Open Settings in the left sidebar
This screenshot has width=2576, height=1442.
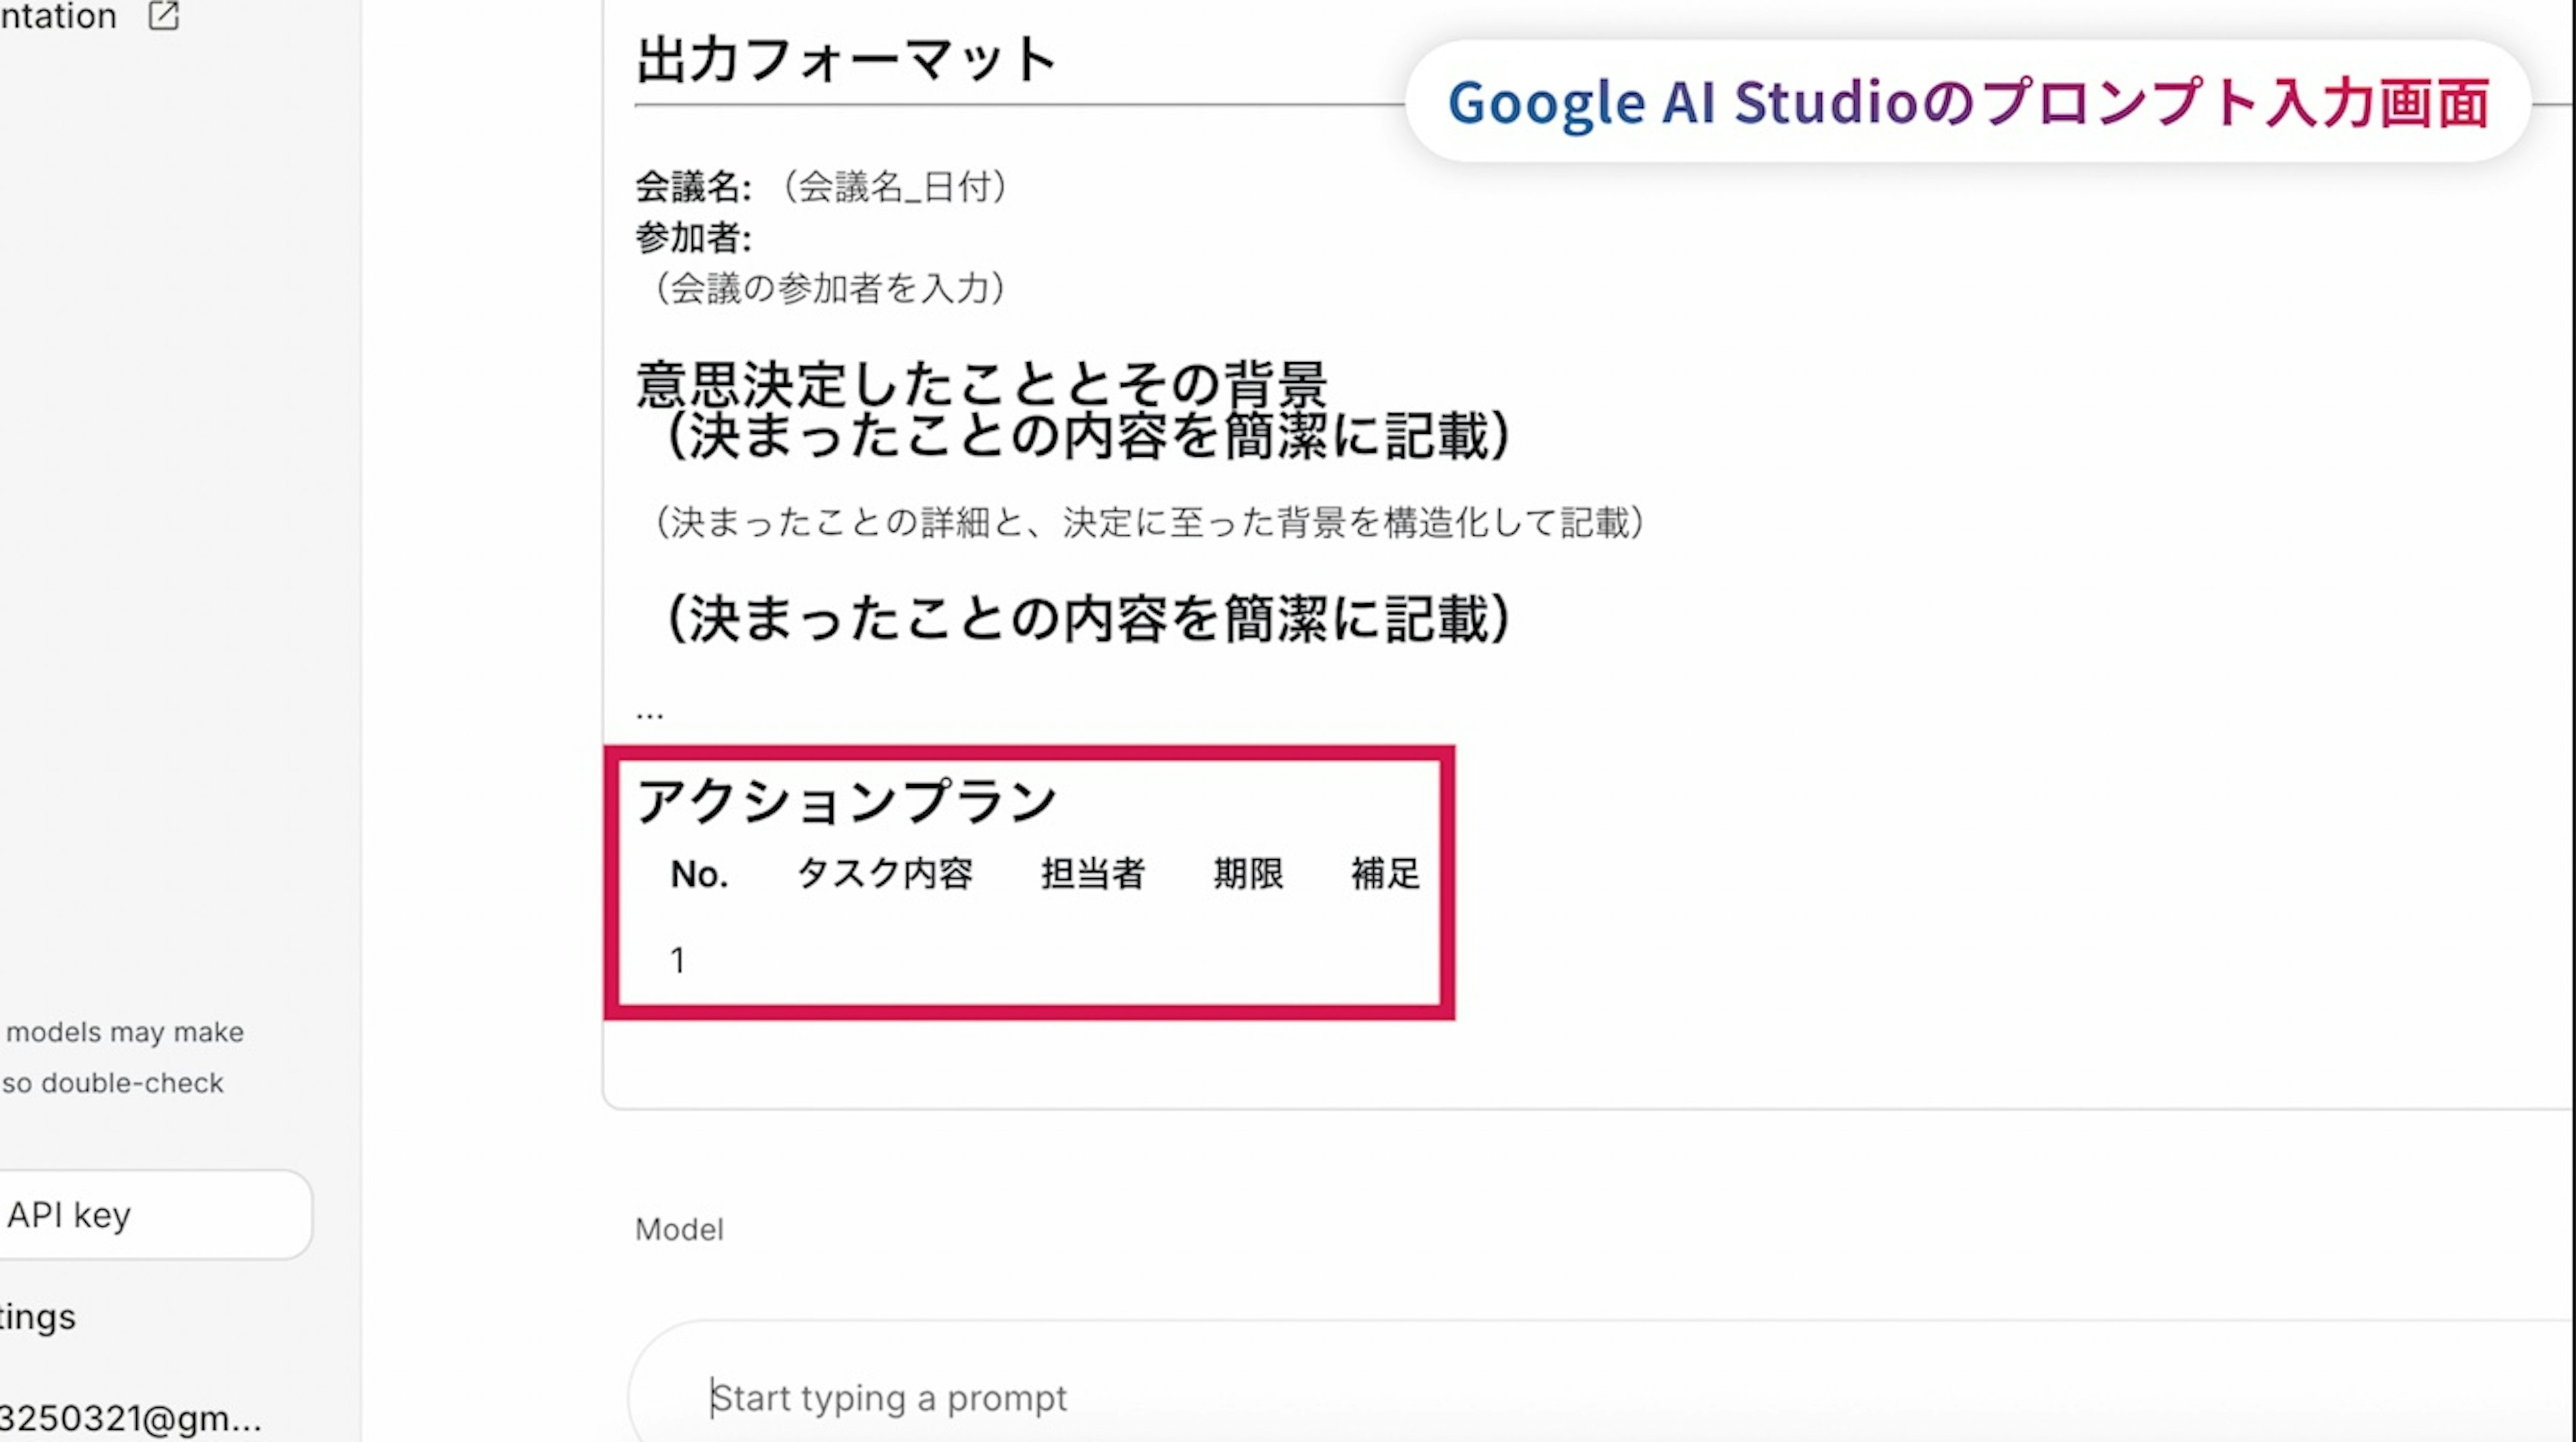coord(38,1316)
